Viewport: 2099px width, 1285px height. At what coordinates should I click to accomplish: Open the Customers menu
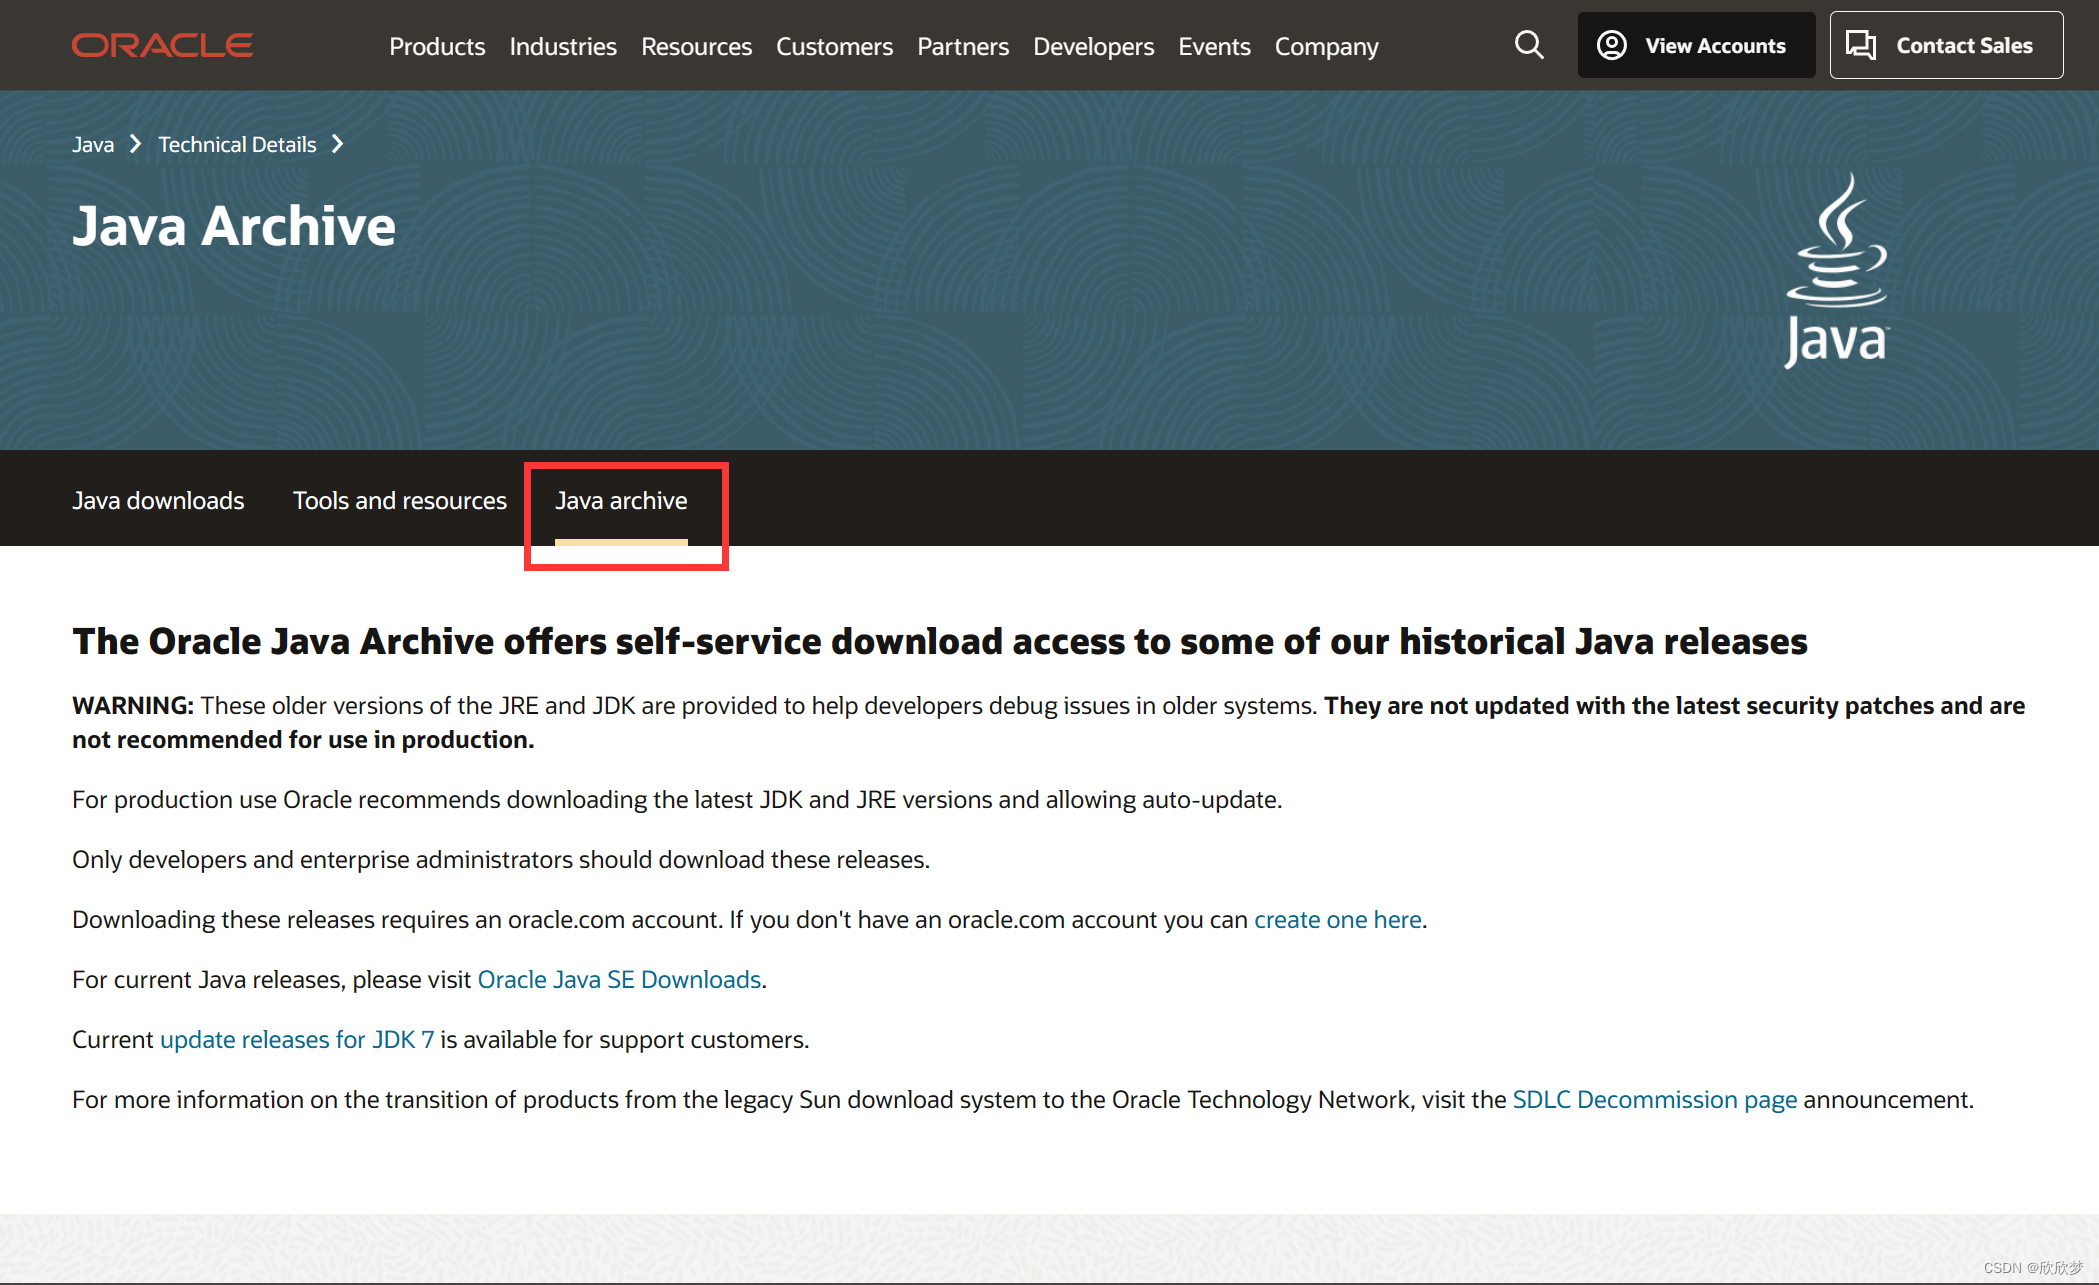pos(834,46)
